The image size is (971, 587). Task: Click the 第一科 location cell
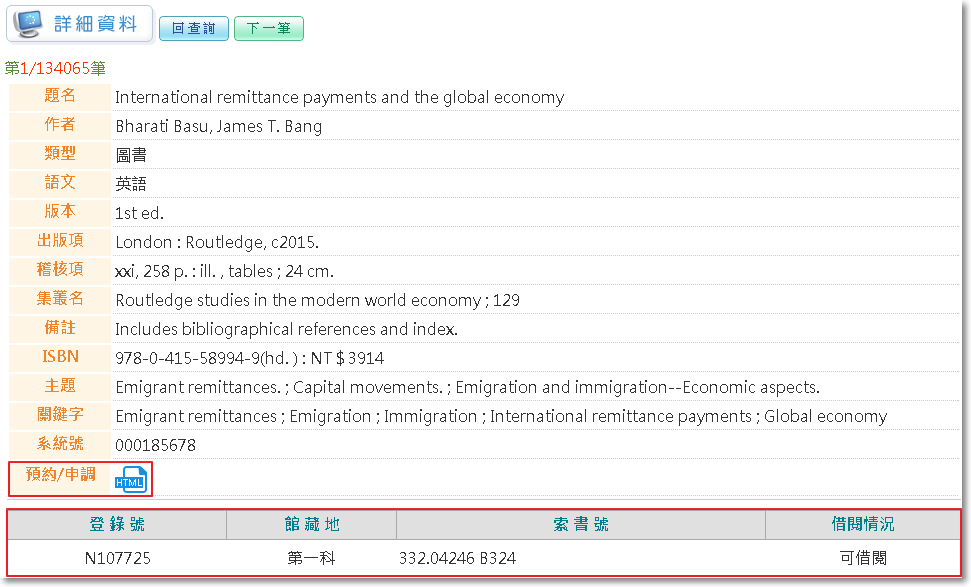311,558
